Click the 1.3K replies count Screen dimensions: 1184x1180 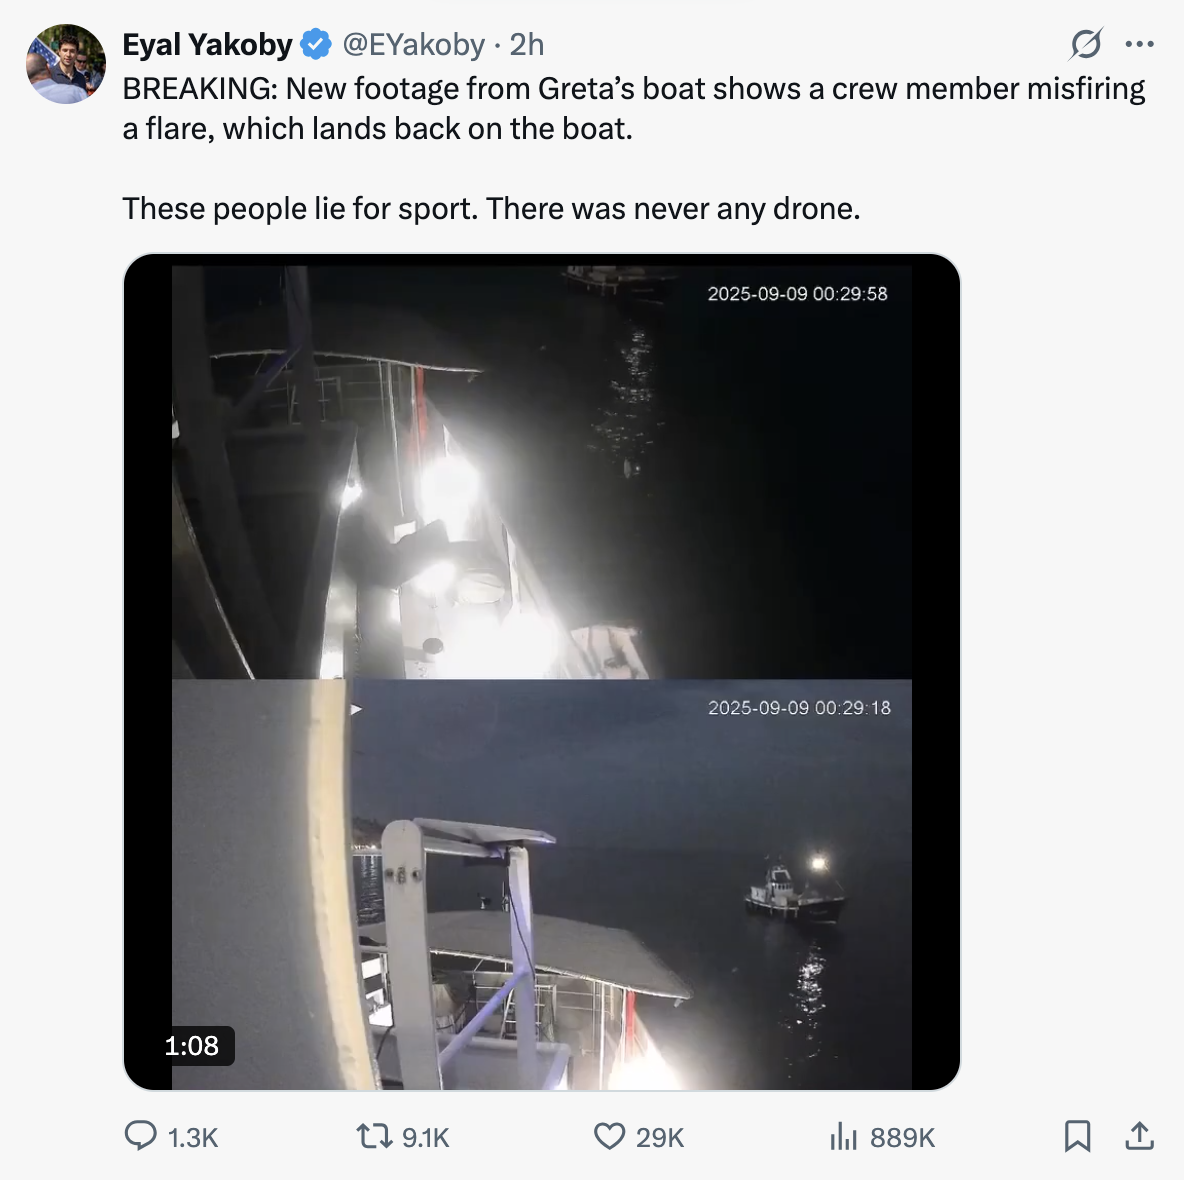click(193, 1138)
